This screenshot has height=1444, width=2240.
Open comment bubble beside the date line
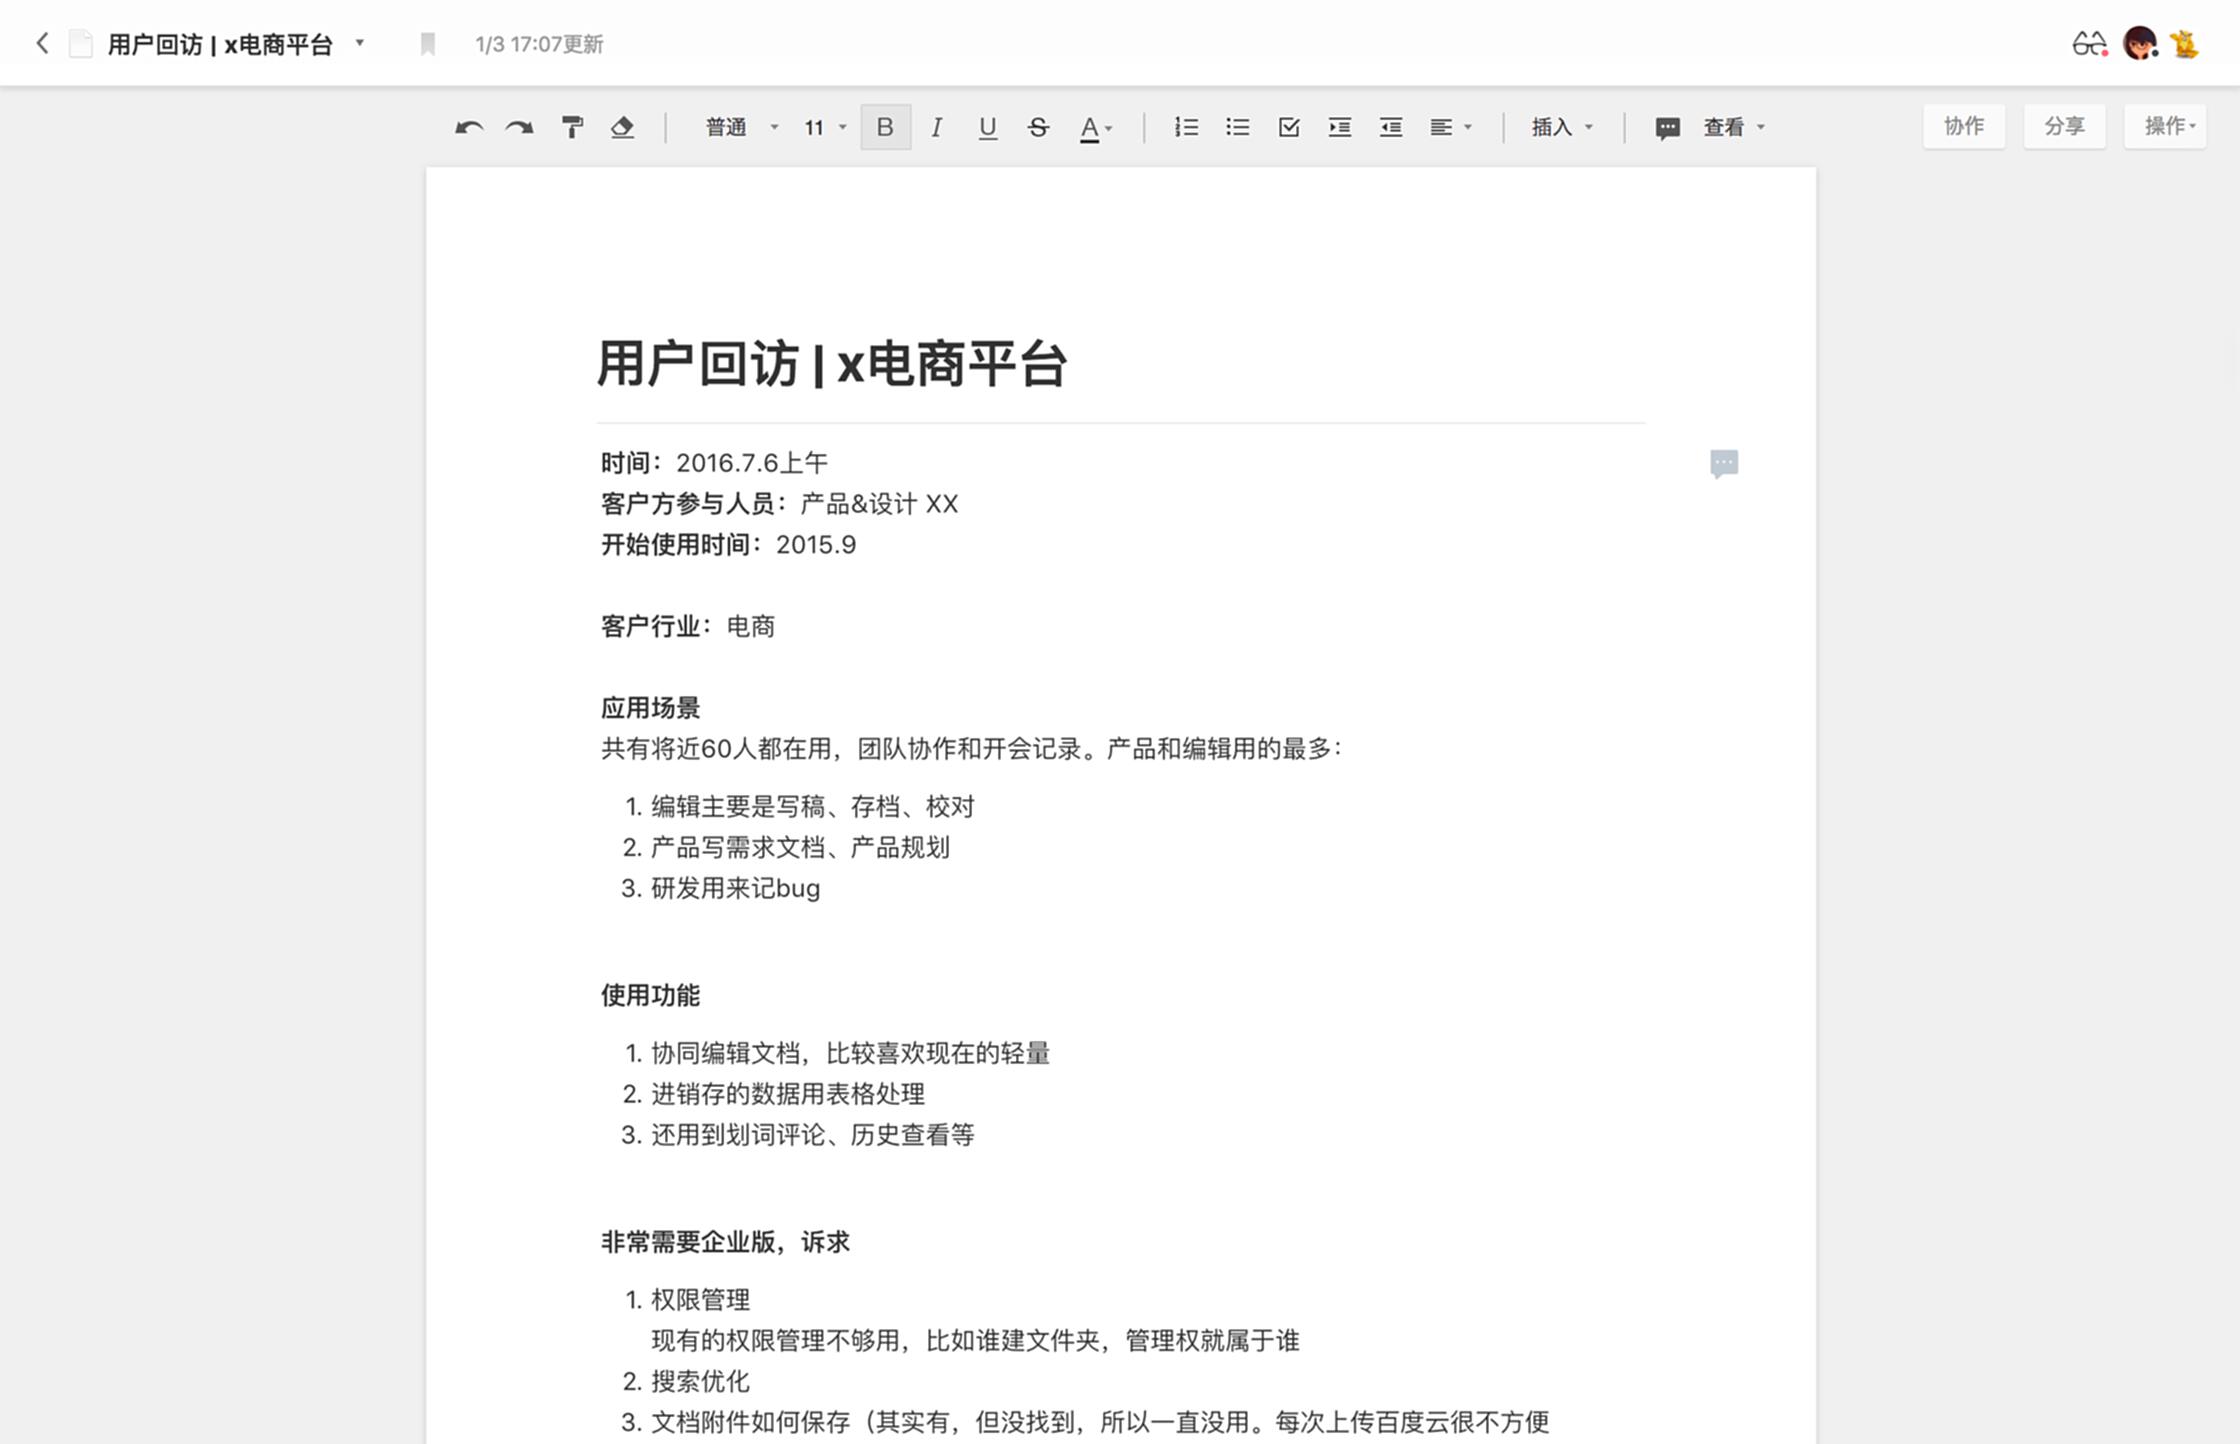pos(1723,463)
